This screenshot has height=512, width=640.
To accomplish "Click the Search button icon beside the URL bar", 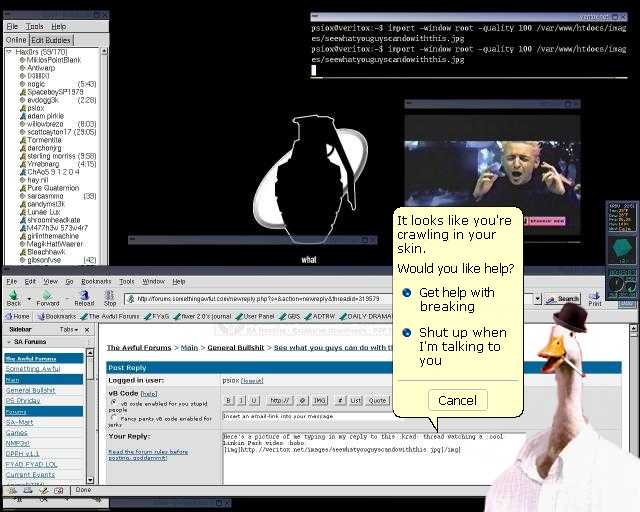I will pyautogui.click(x=562, y=299).
